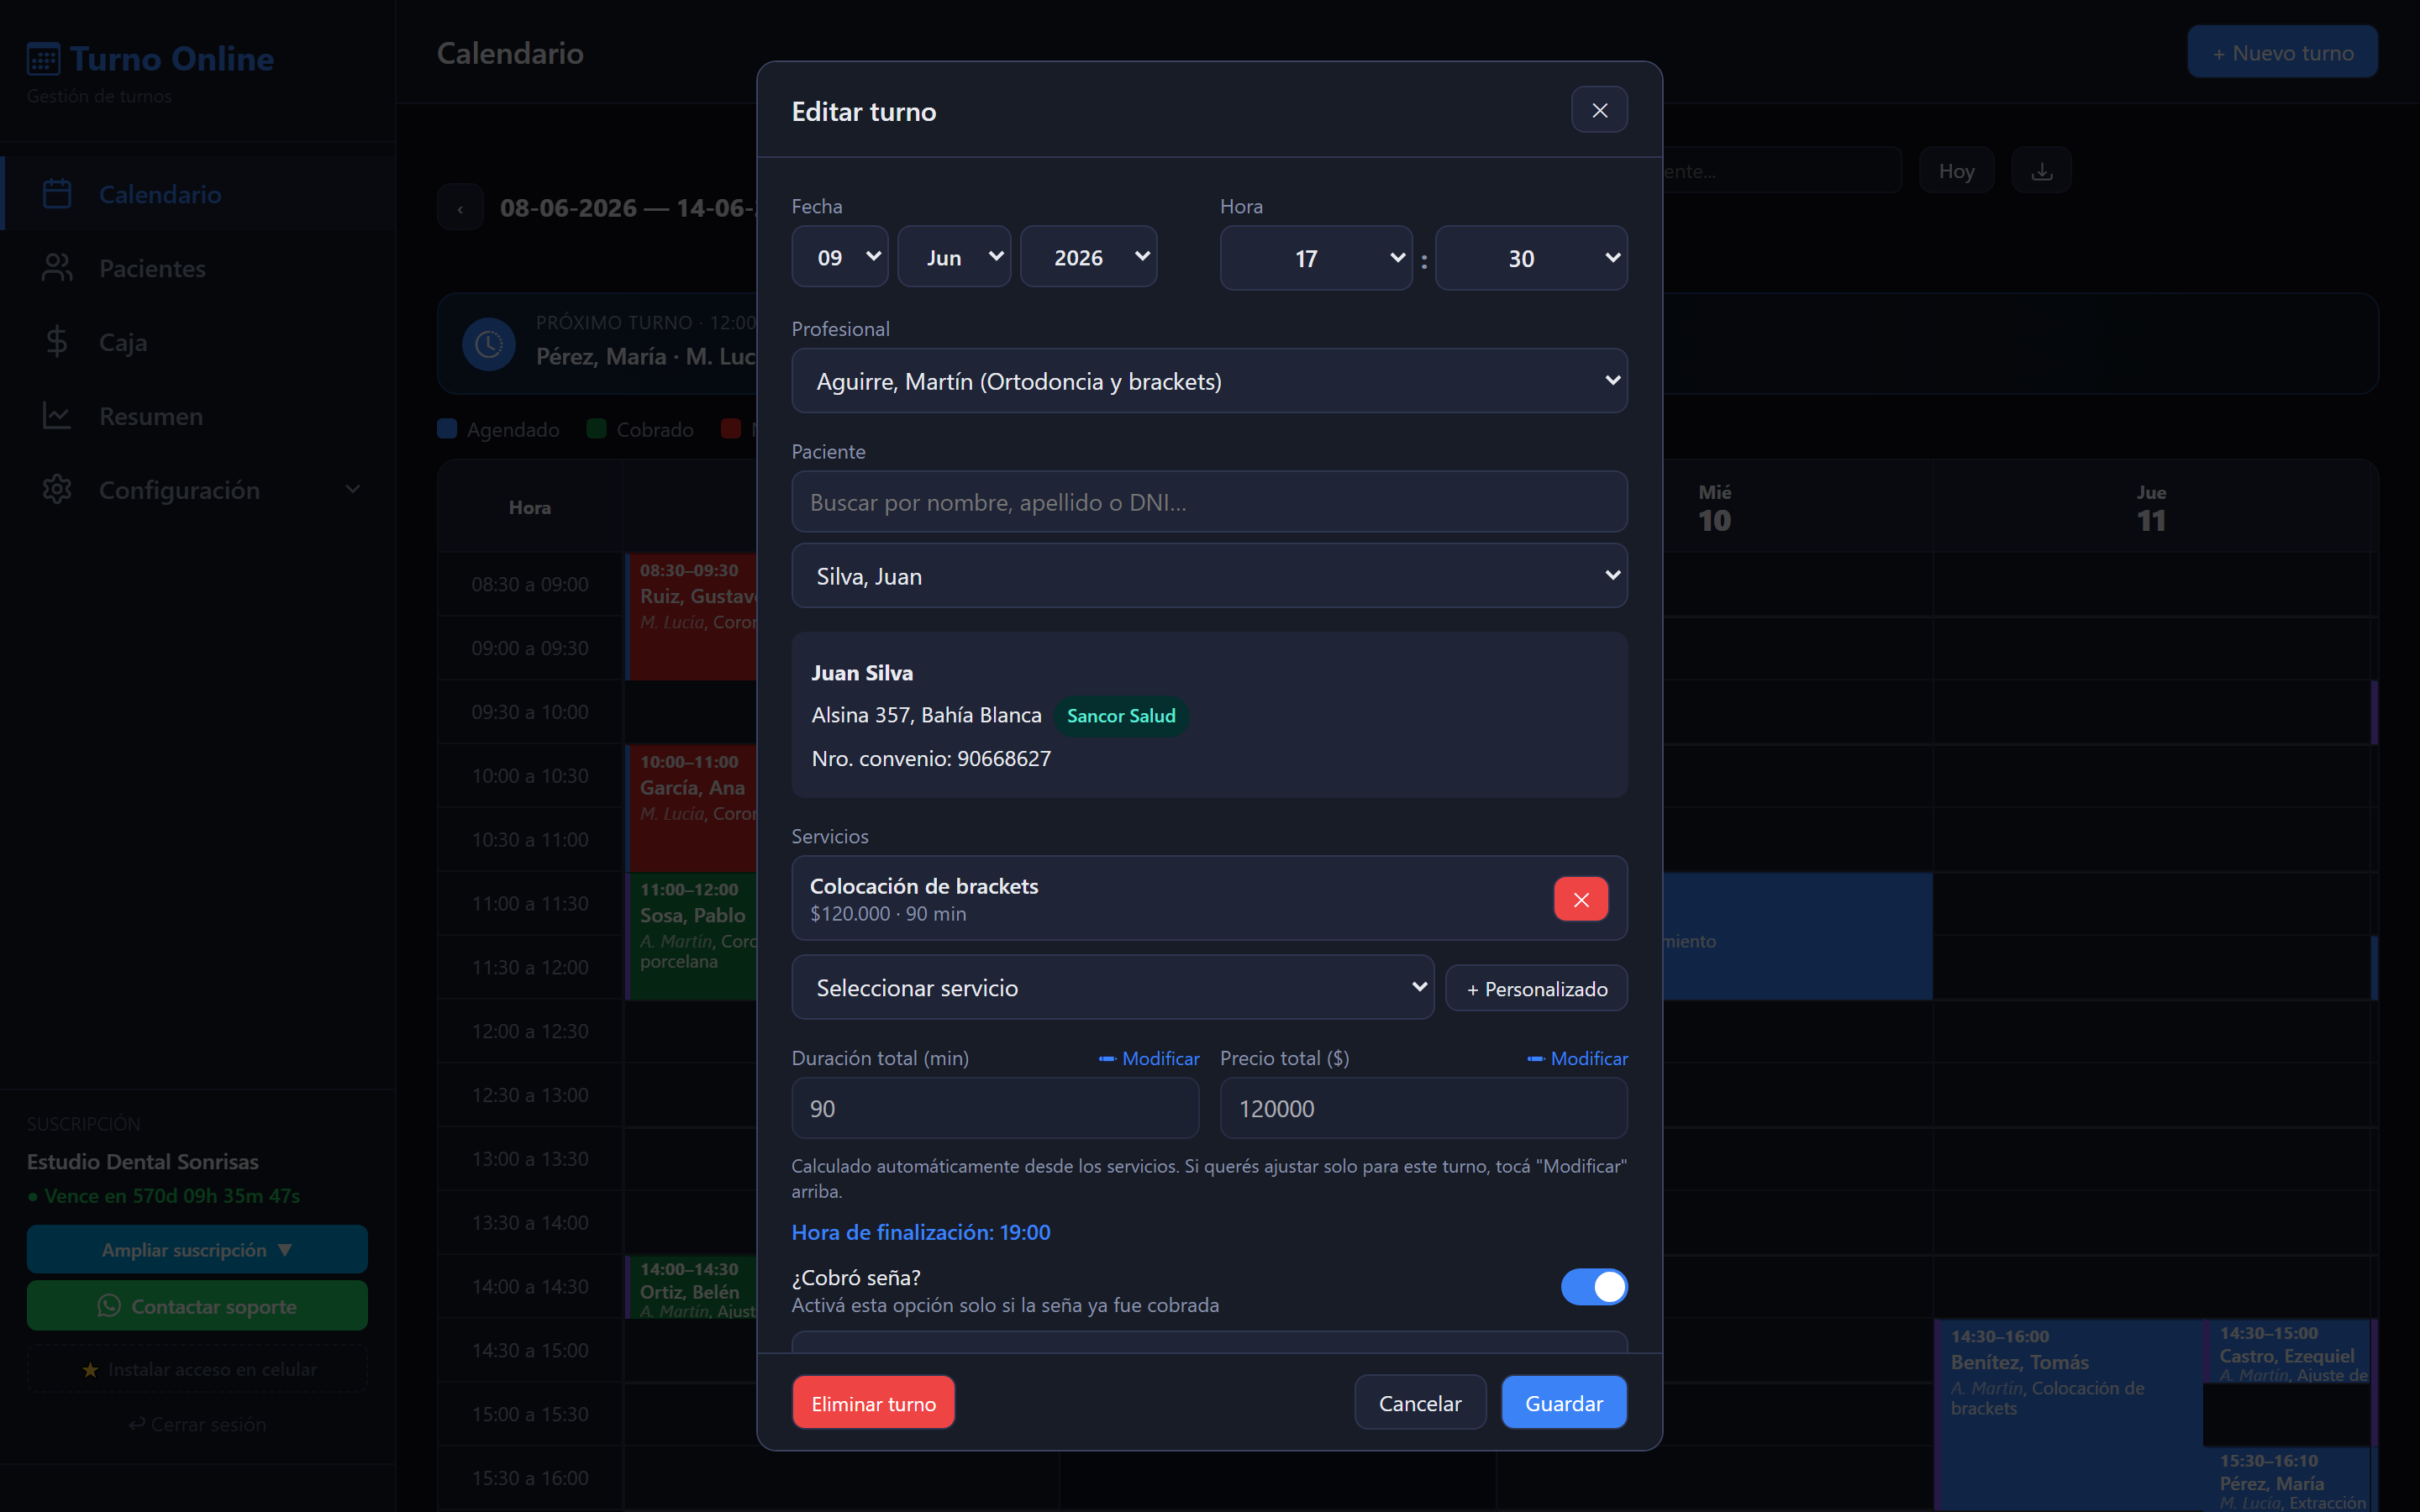Click the Pacientes people icon

click(57, 268)
